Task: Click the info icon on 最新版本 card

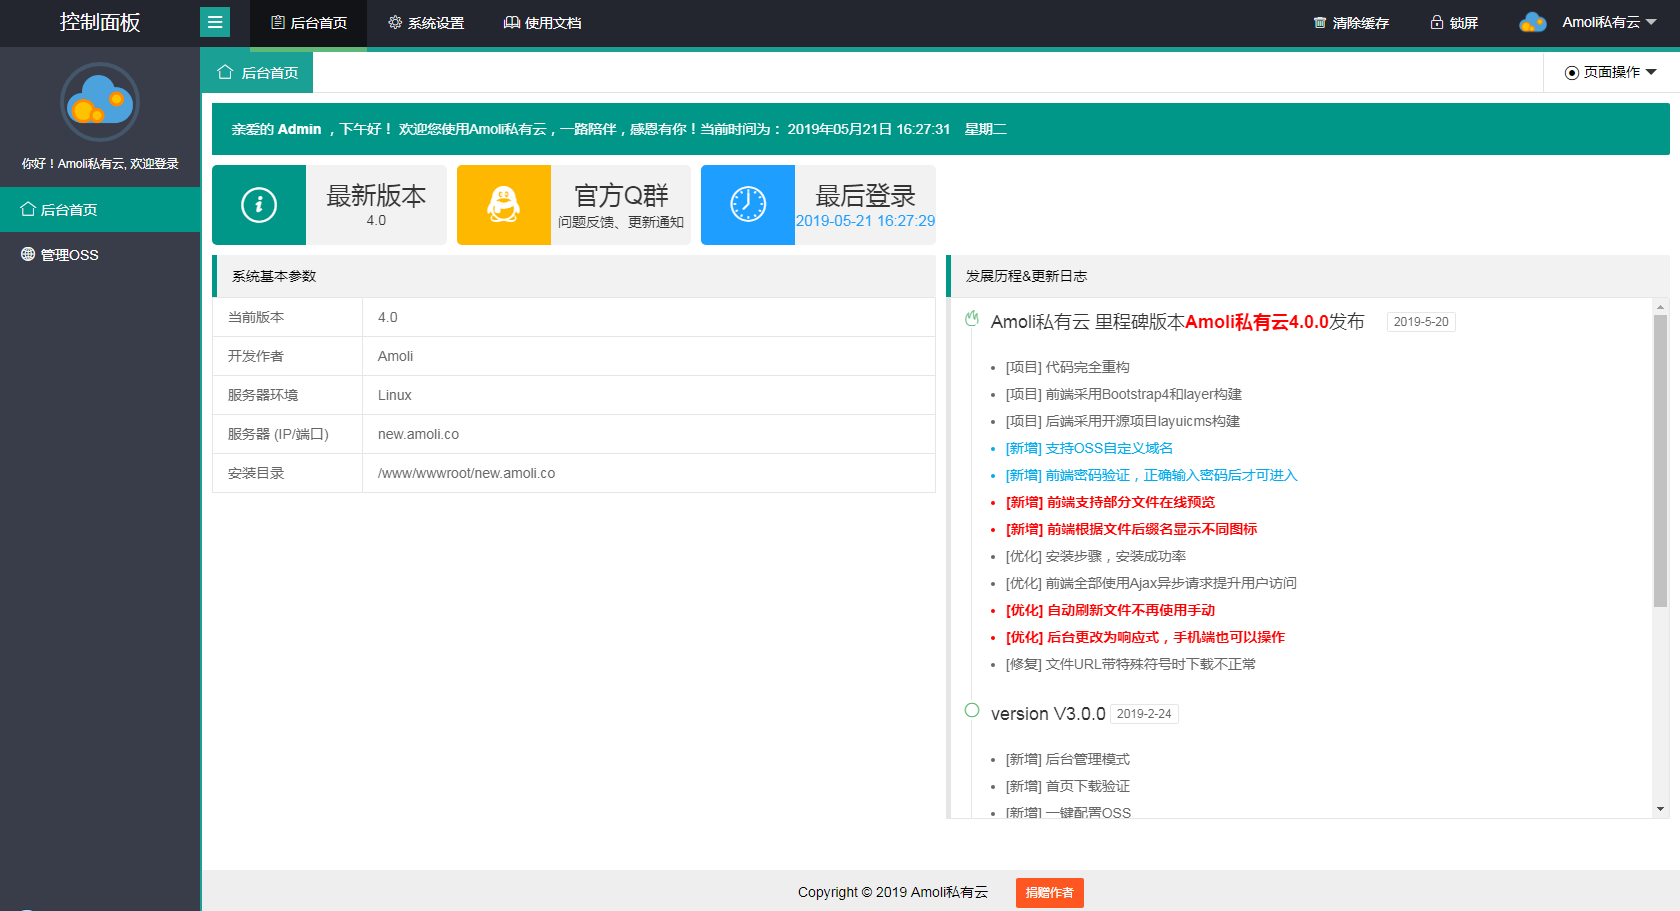Action: tap(258, 205)
